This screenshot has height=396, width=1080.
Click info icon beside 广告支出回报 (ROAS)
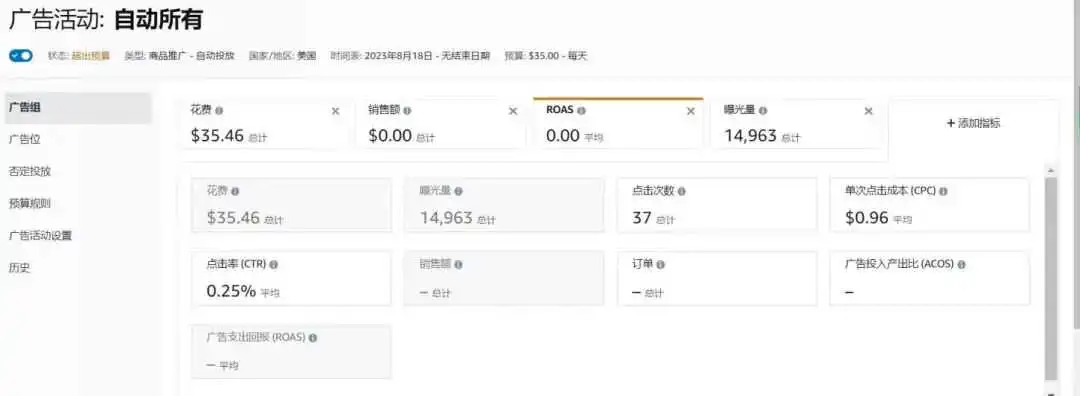313,338
